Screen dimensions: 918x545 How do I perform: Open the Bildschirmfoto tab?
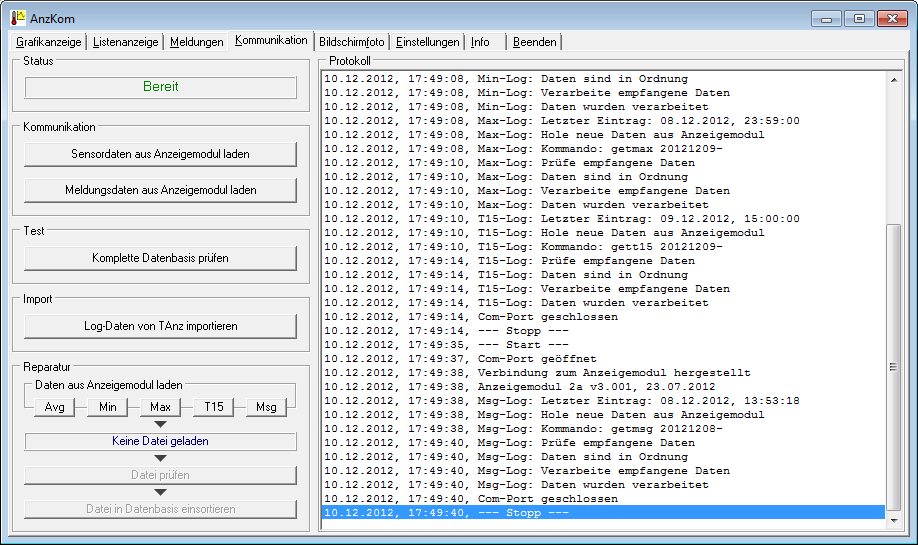tap(351, 42)
